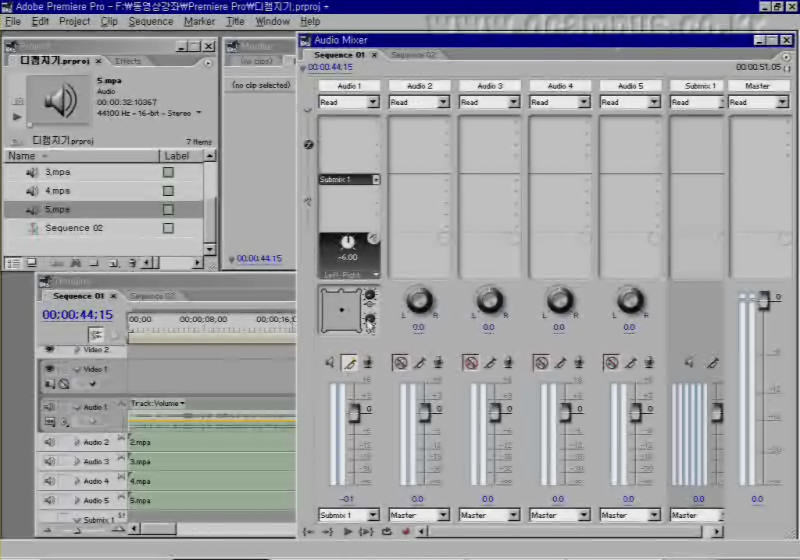Toggle Video 1 track eye visibility
Image resolution: width=800 pixels, height=560 pixels.
tap(49, 369)
